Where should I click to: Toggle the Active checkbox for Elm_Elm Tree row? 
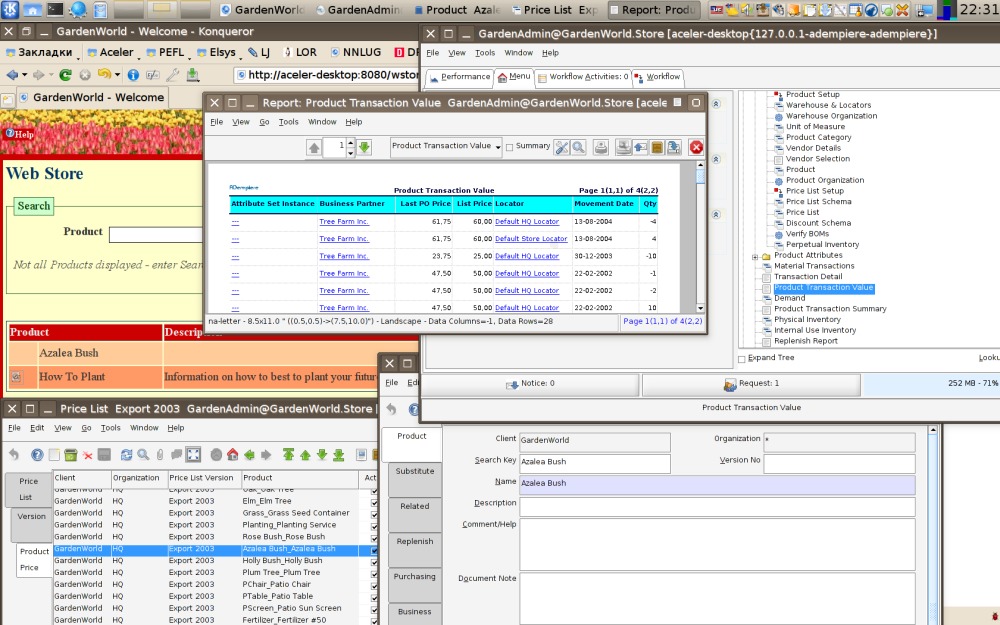tap(374, 502)
